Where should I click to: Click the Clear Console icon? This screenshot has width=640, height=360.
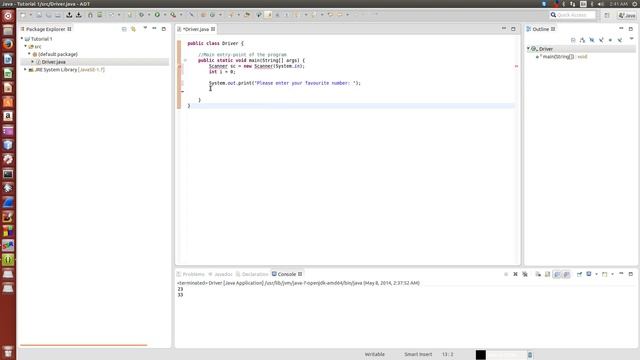pyautogui.click(x=538, y=274)
